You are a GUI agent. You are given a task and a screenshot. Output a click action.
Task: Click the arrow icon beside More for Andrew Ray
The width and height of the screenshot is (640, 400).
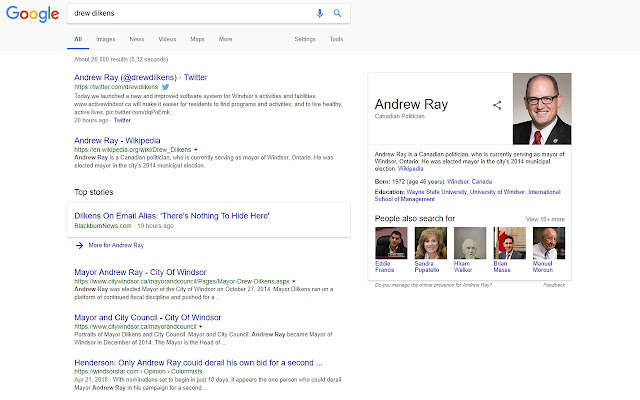point(79,245)
